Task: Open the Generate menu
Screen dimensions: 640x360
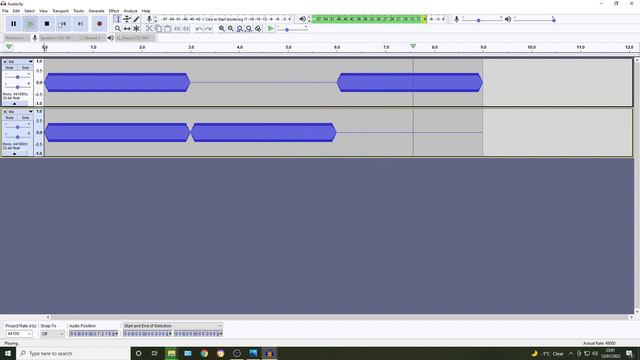Action: point(97,11)
